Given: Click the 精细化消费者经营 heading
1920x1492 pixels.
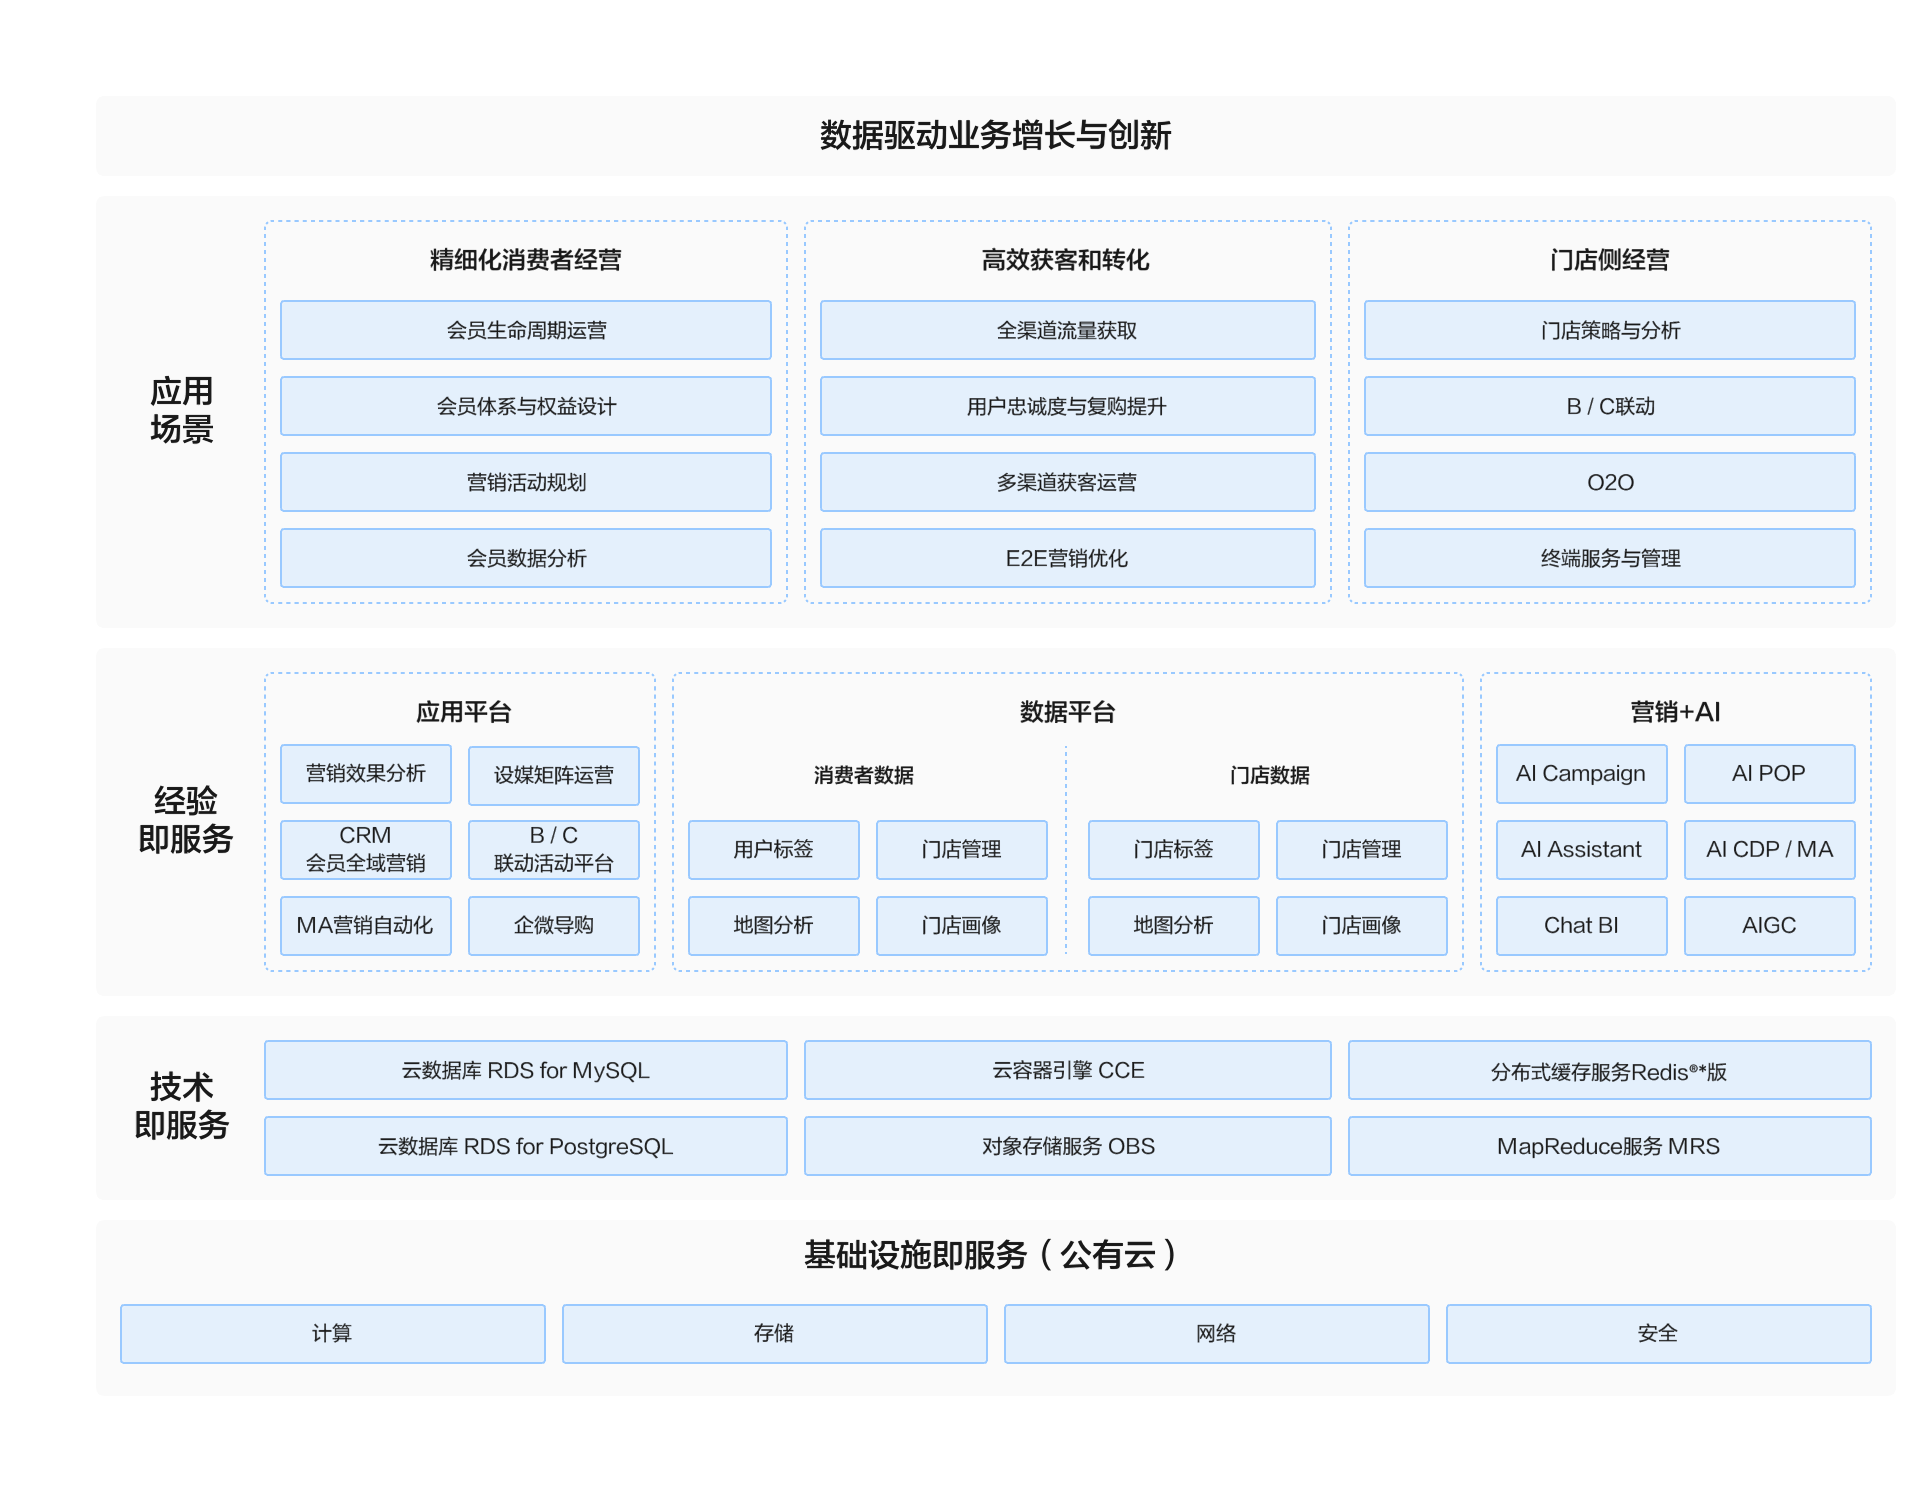Looking at the screenshot, I should click(526, 260).
